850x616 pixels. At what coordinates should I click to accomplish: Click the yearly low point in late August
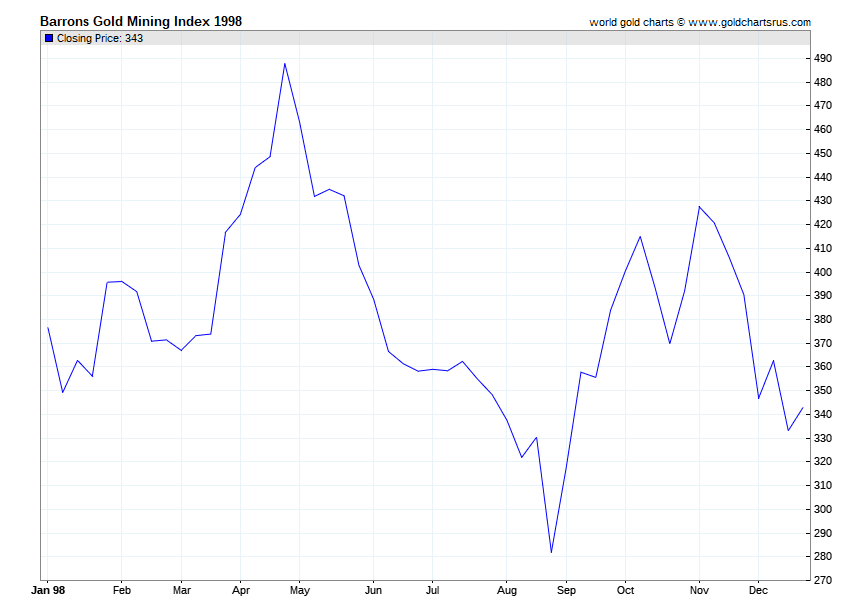click(x=551, y=552)
